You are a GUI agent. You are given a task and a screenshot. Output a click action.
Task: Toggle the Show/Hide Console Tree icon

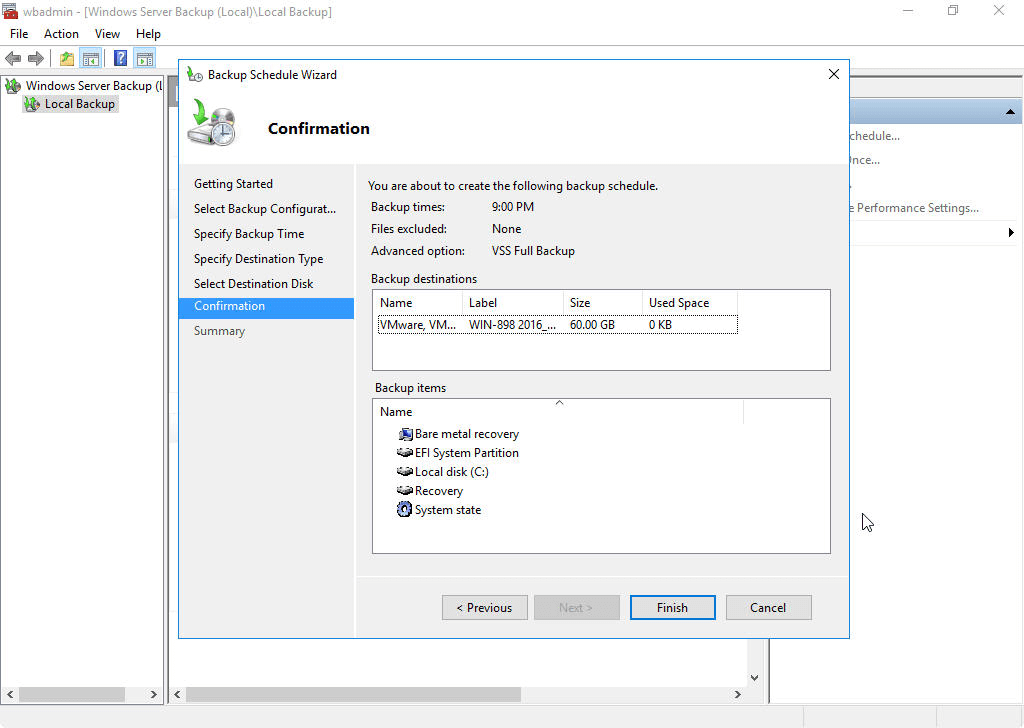(90, 59)
